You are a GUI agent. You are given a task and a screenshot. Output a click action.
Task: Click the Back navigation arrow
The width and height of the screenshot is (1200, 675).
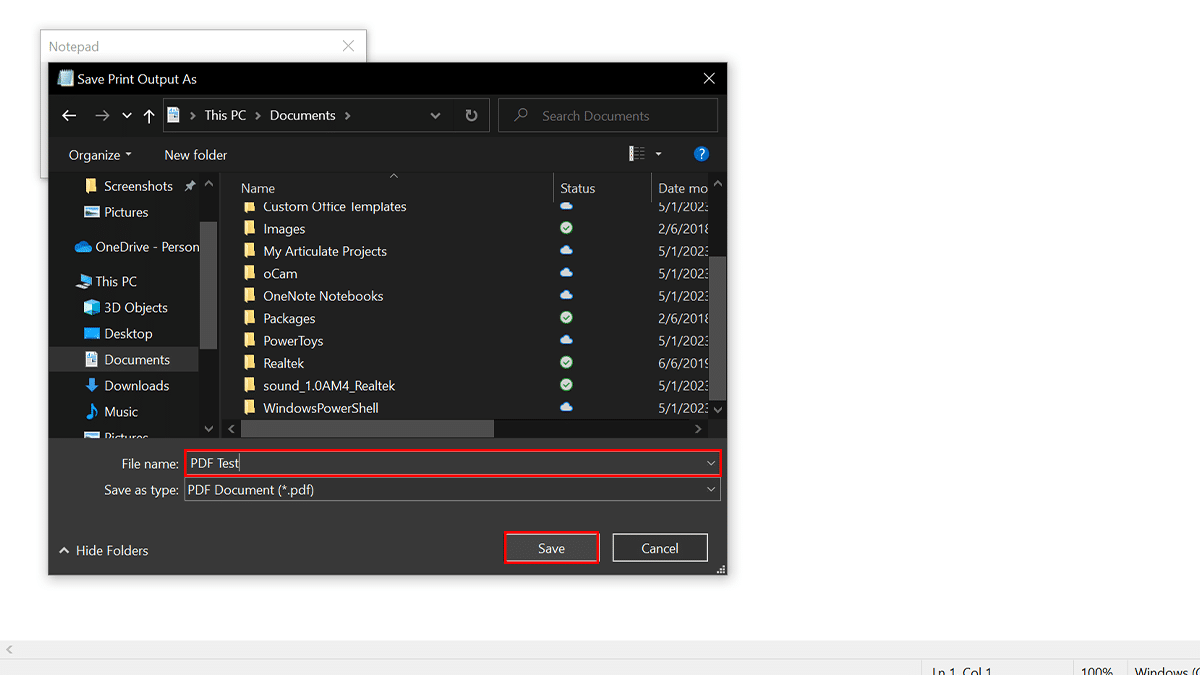(x=69, y=116)
